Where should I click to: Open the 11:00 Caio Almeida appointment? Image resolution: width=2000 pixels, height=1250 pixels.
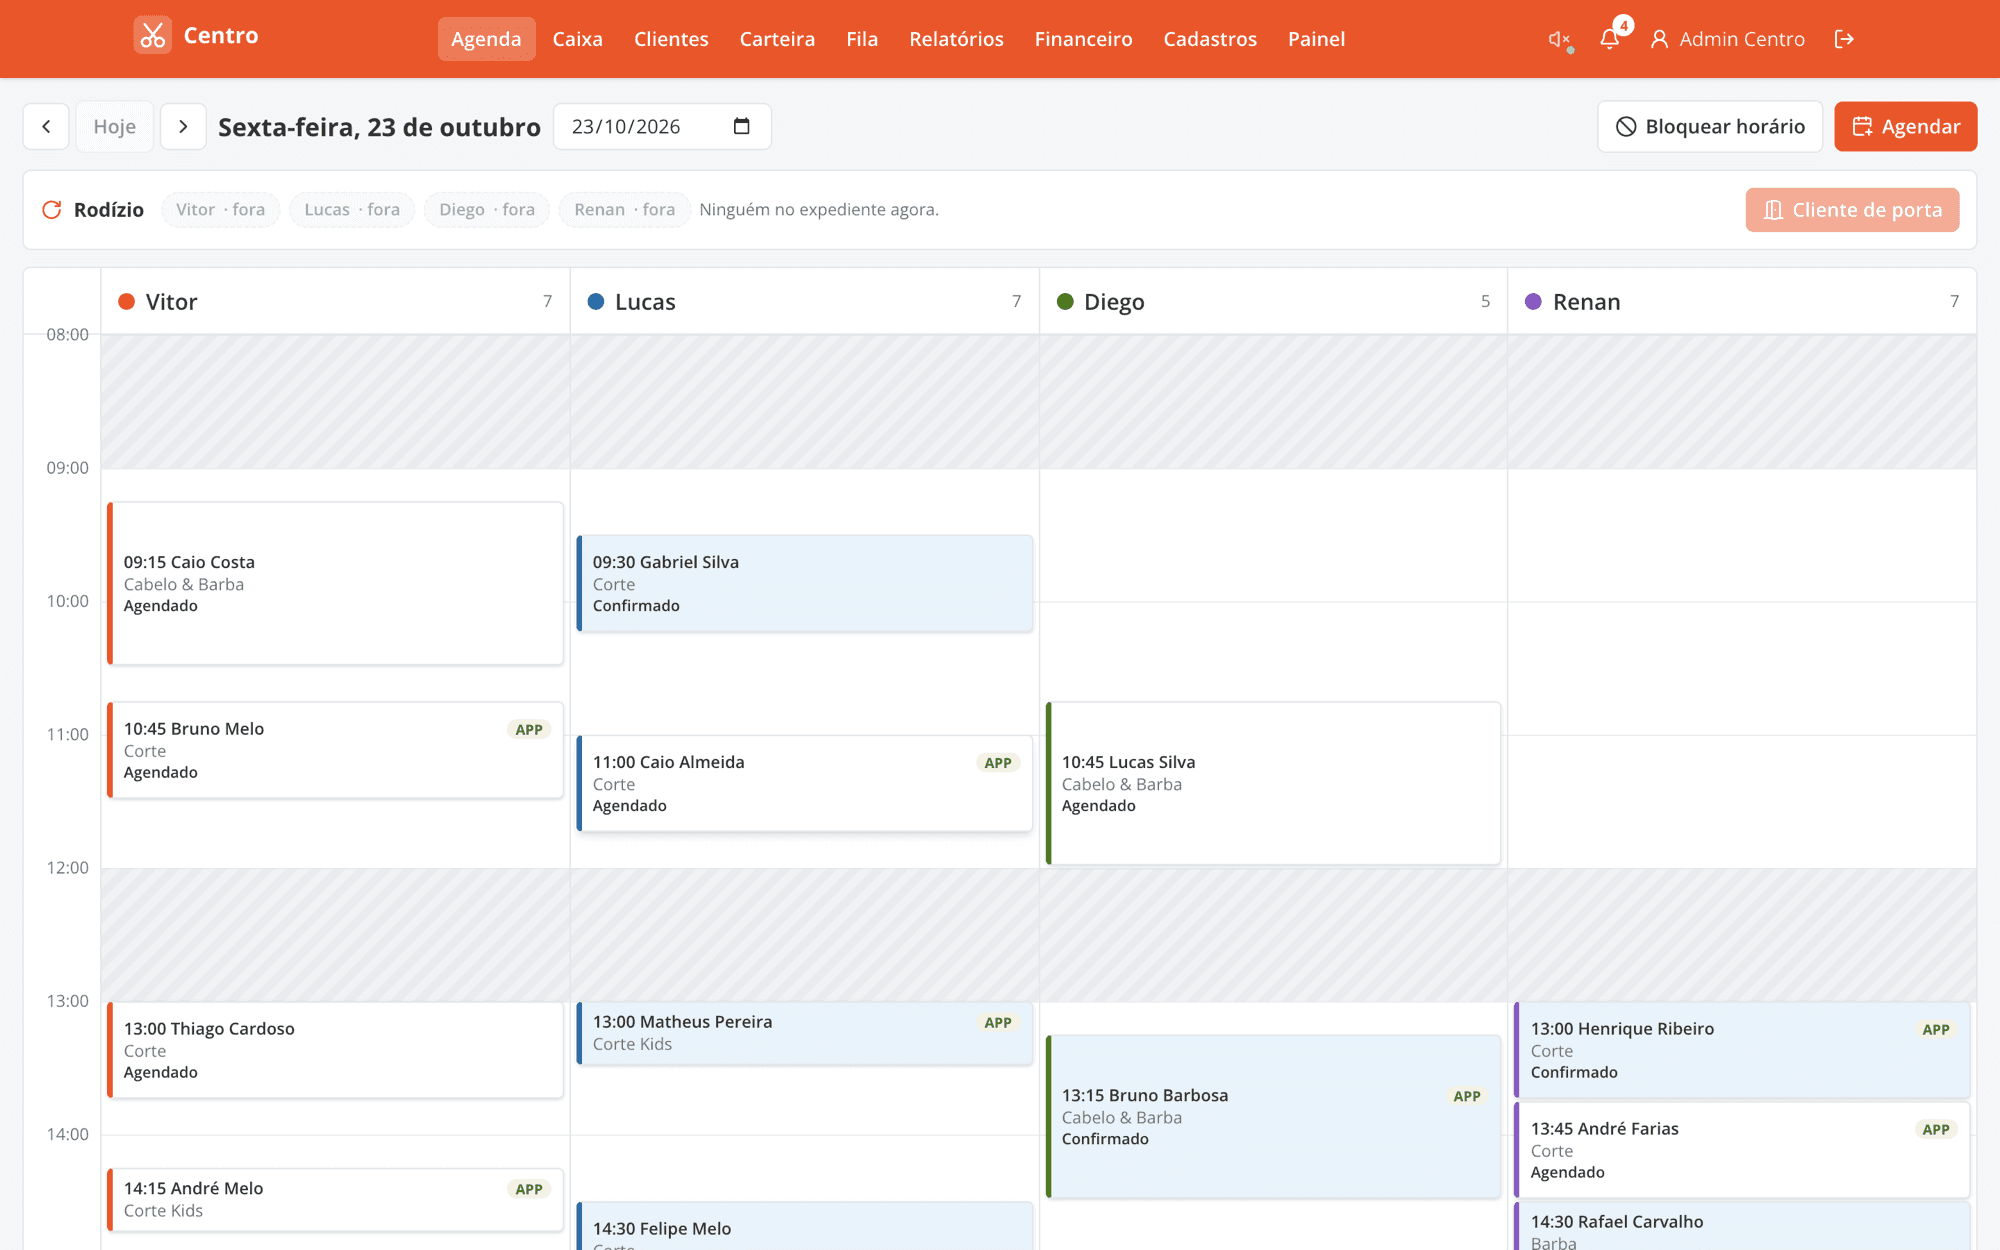click(804, 784)
